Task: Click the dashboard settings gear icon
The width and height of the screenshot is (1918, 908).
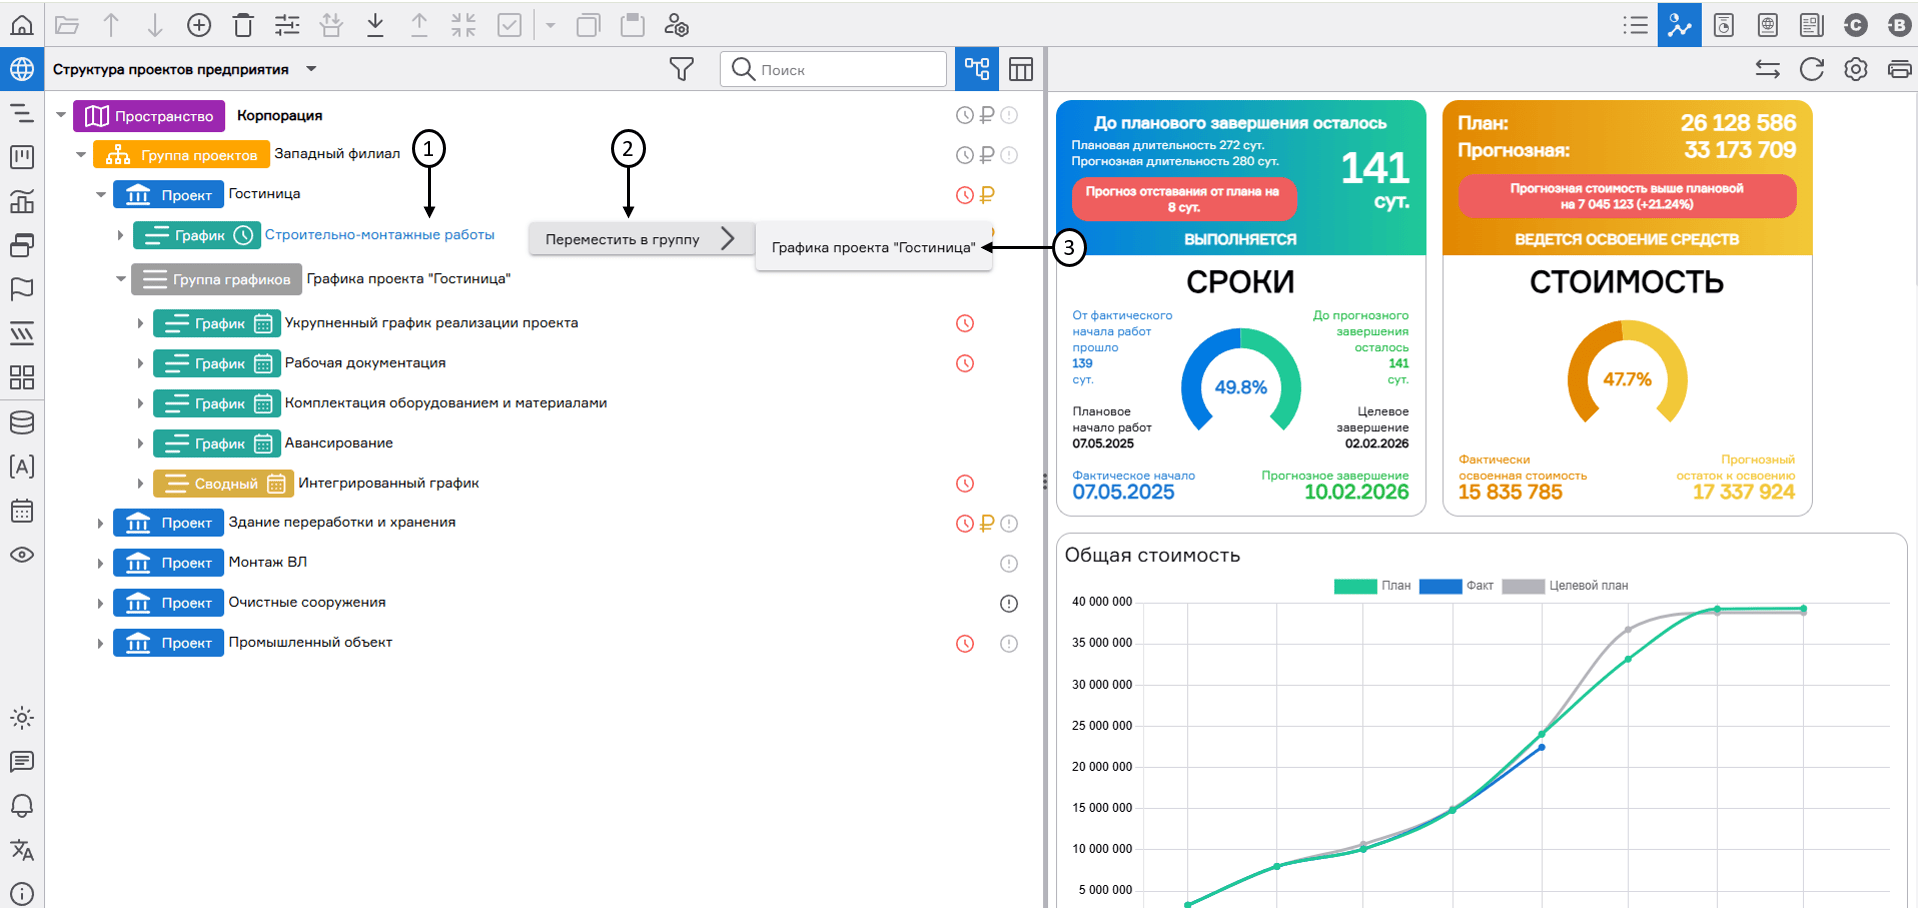Action: pyautogui.click(x=1855, y=69)
